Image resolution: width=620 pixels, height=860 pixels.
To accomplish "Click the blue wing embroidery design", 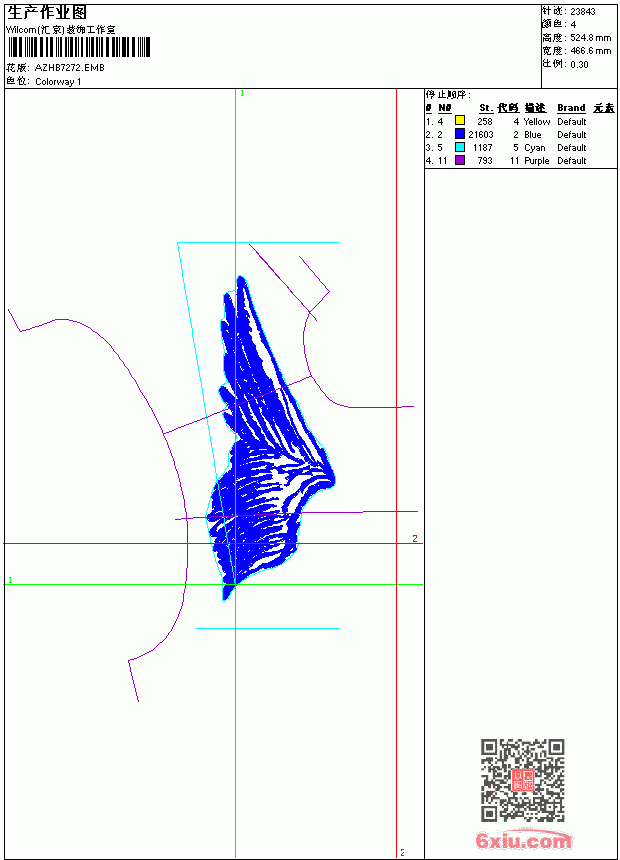I will coord(270,438).
